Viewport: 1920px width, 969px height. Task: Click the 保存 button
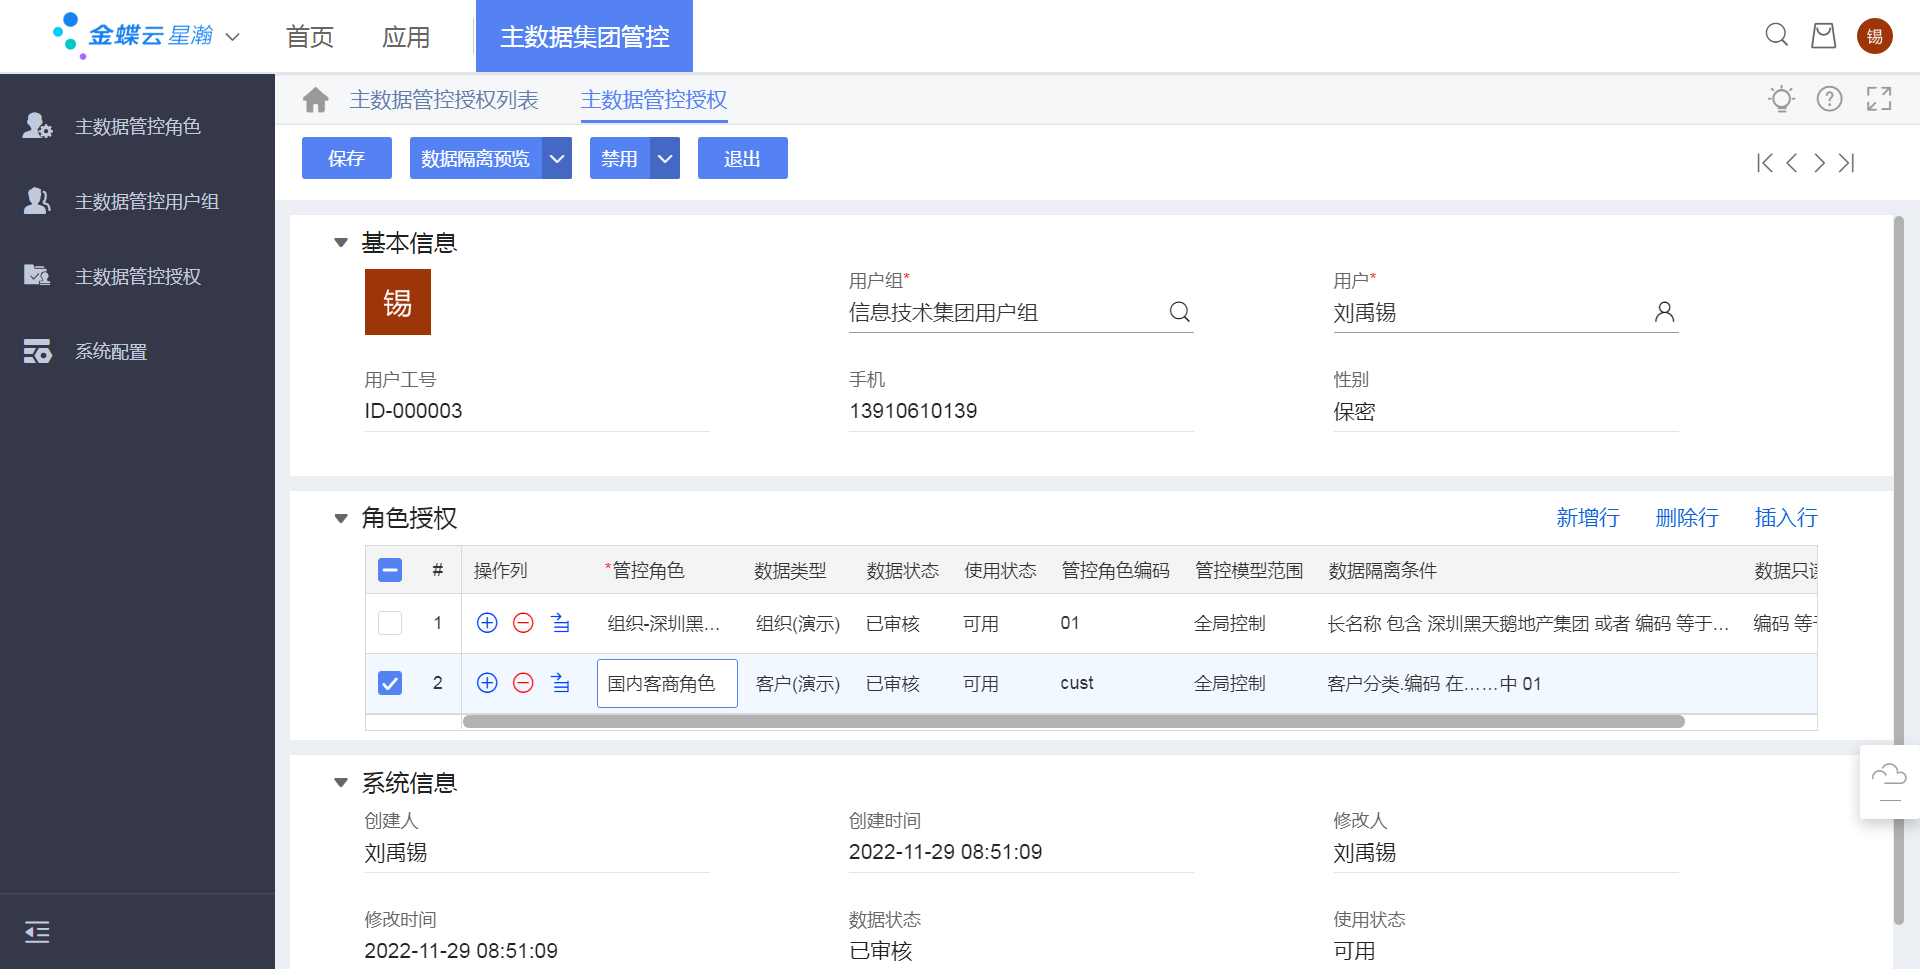click(346, 158)
